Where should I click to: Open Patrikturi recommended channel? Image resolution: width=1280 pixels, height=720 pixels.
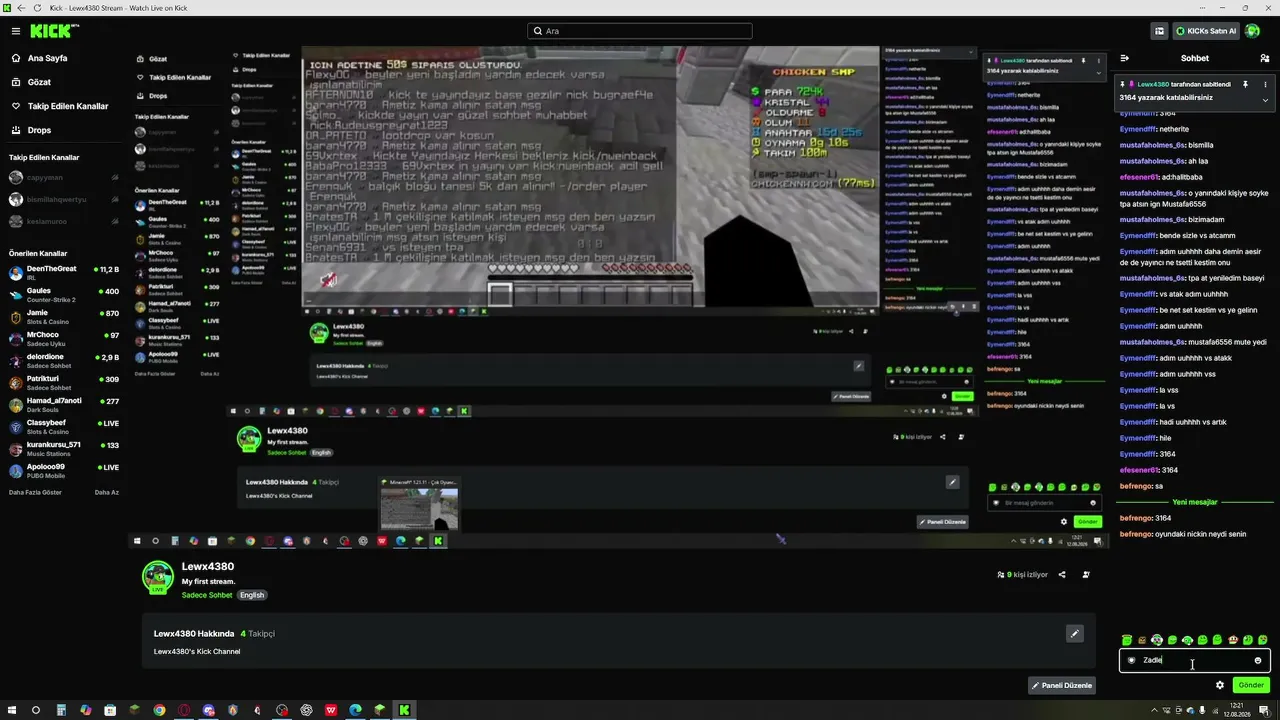pyautogui.click(x=63, y=383)
